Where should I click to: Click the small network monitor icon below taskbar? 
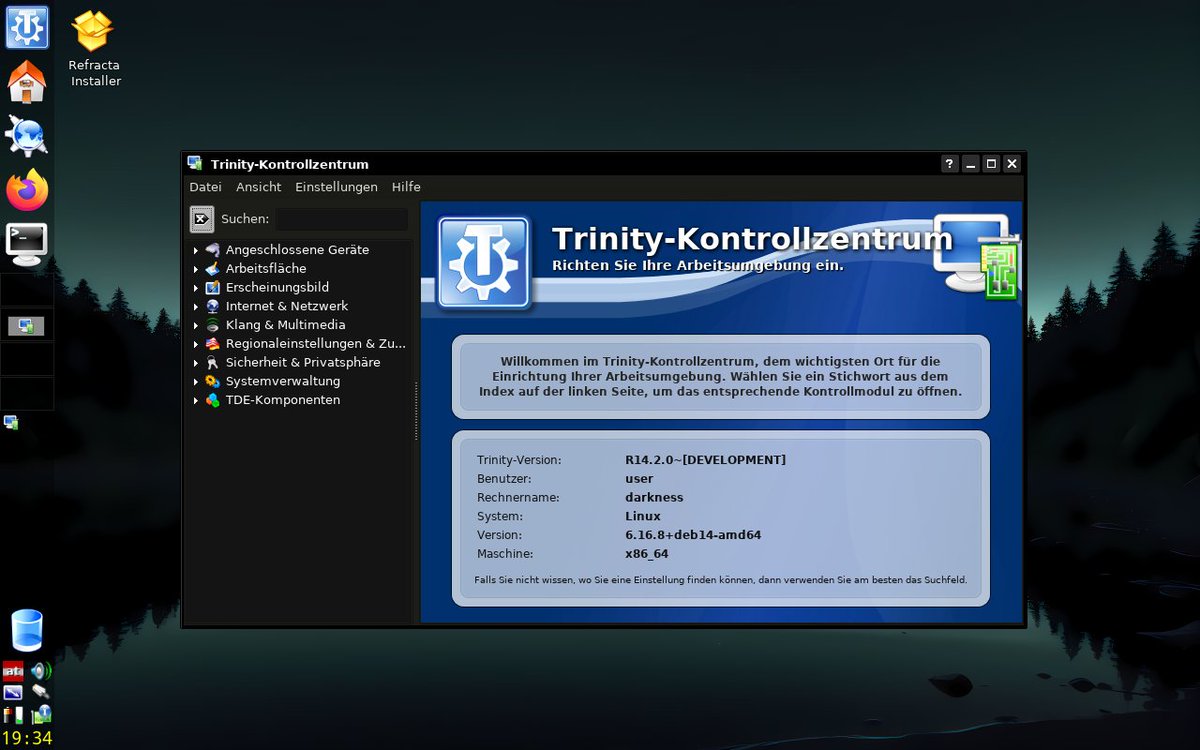pos(11,422)
